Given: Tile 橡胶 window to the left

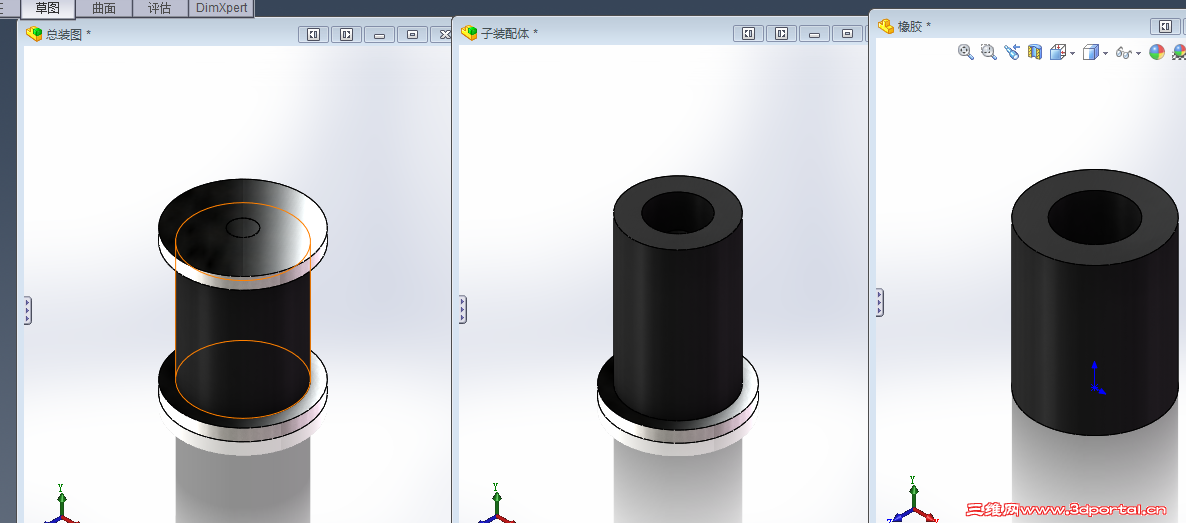Looking at the screenshot, I should tap(1165, 26).
